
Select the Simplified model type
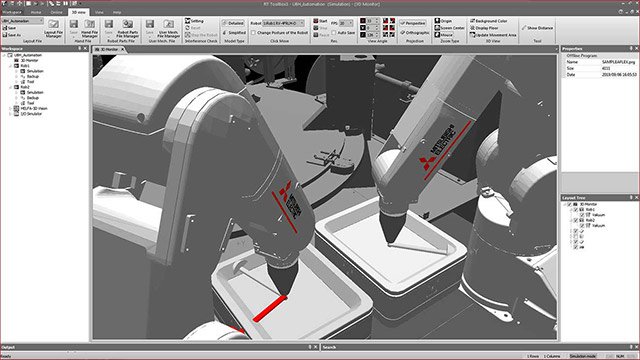click(234, 33)
